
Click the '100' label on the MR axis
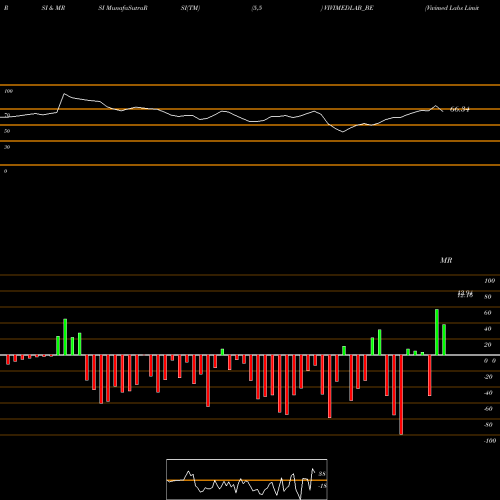tap(489, 281)
